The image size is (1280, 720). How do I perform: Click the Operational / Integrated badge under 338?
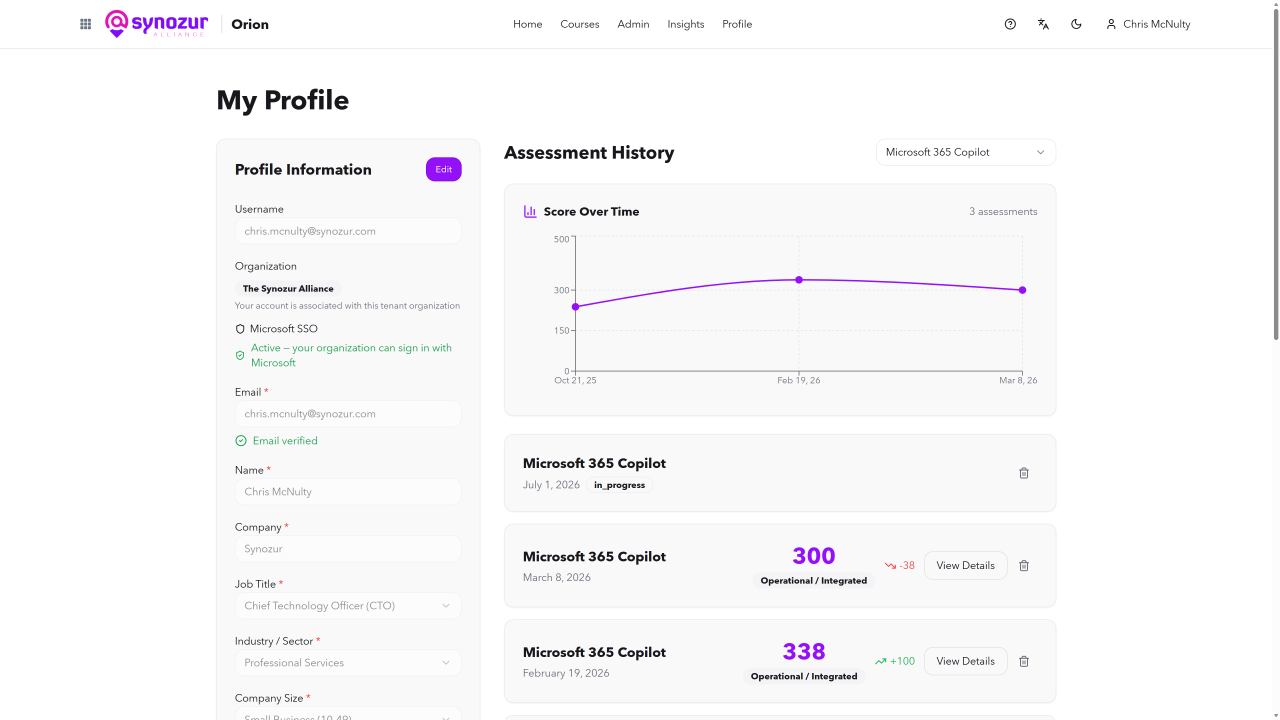pos(804,677)
